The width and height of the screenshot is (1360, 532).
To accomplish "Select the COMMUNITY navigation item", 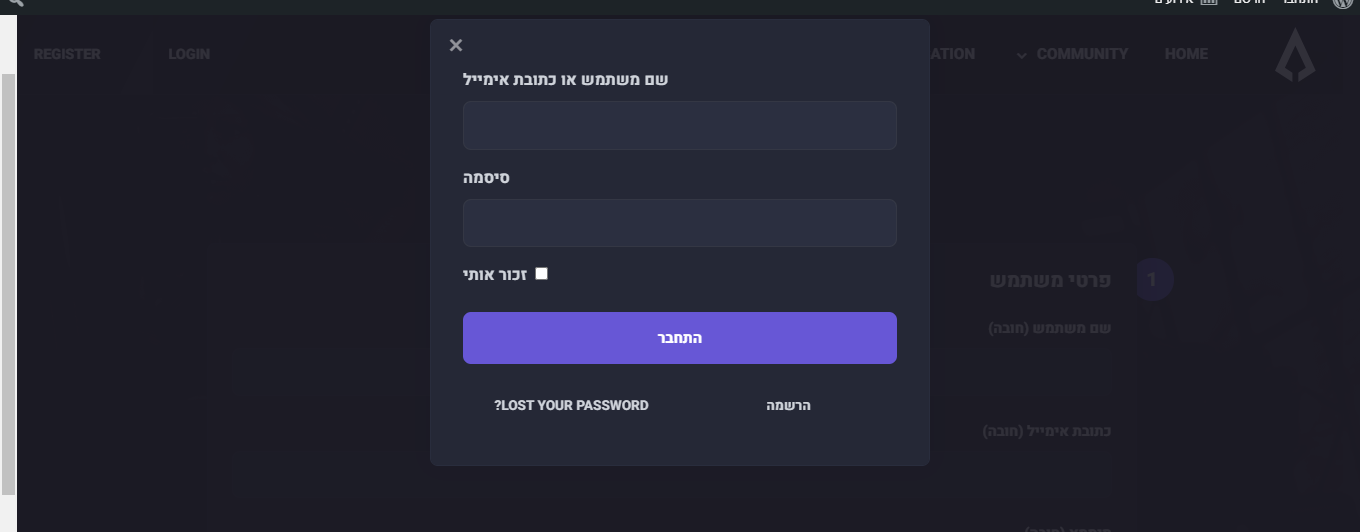I will (x=1082, y=54).
